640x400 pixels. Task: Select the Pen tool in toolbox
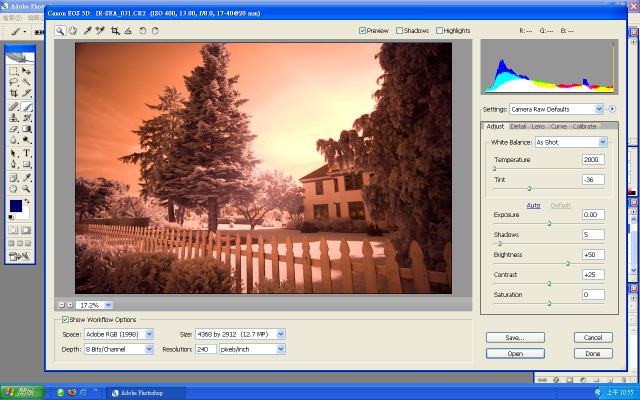pos(13,164)
